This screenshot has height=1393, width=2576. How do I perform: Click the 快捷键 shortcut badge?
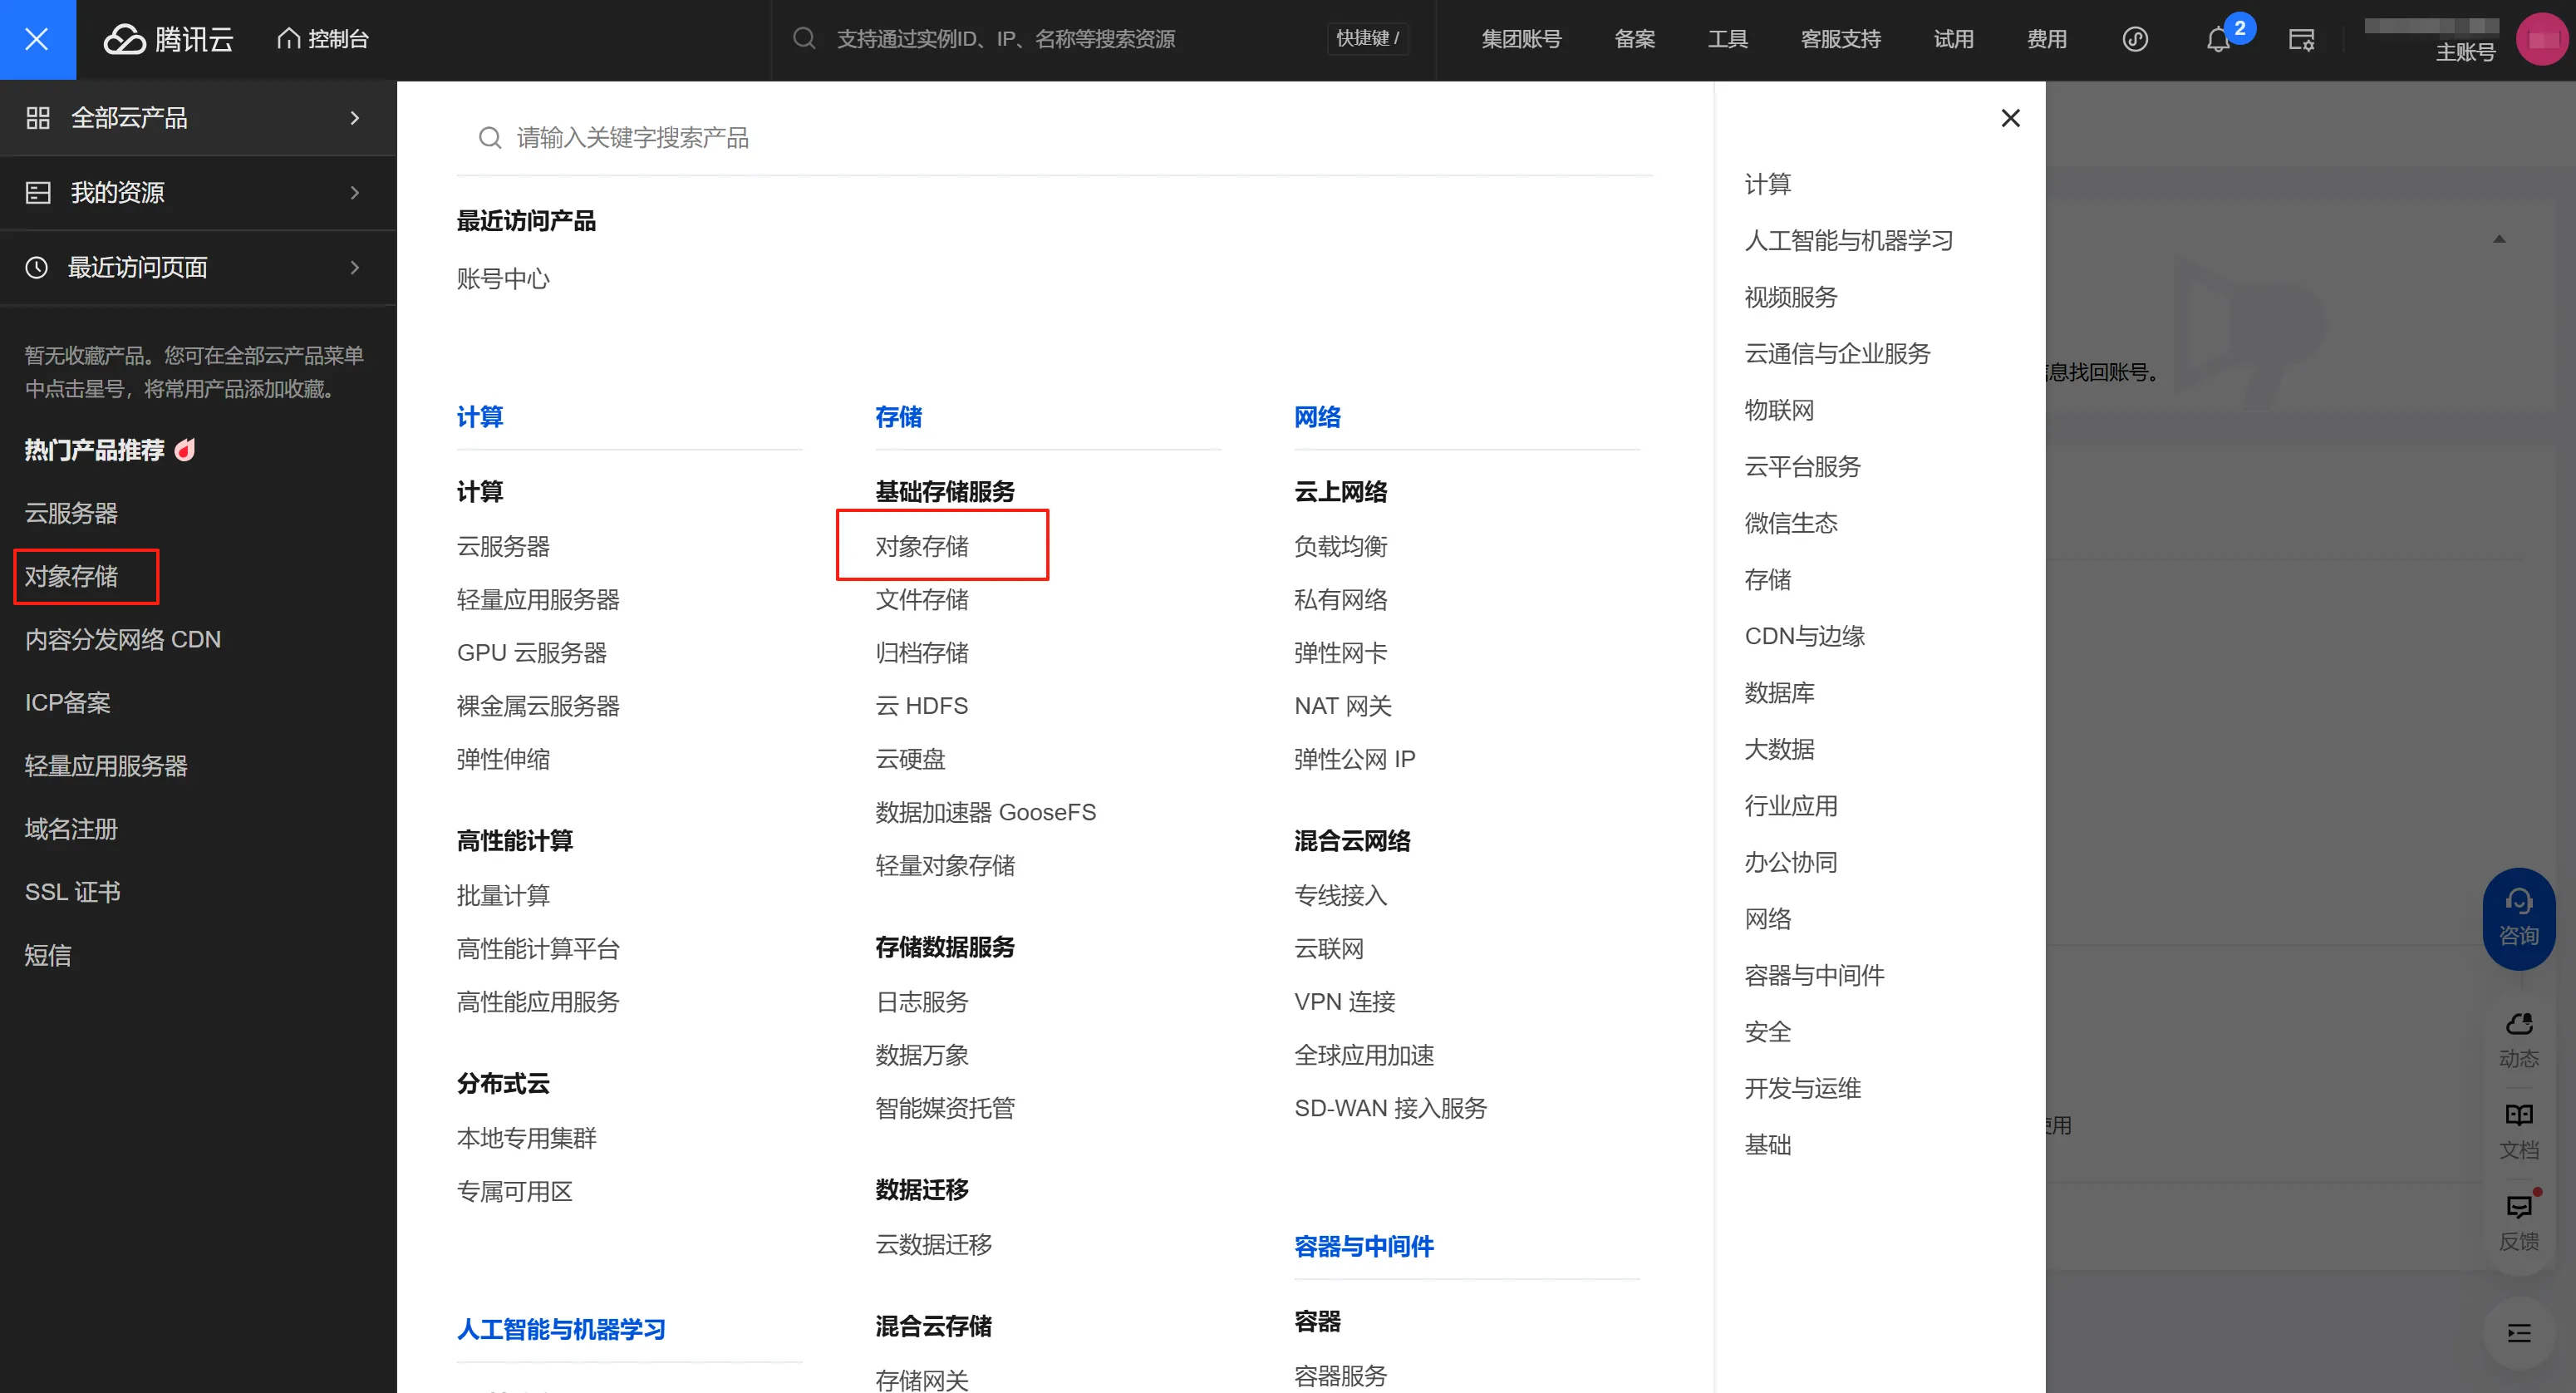(1367, 39)
